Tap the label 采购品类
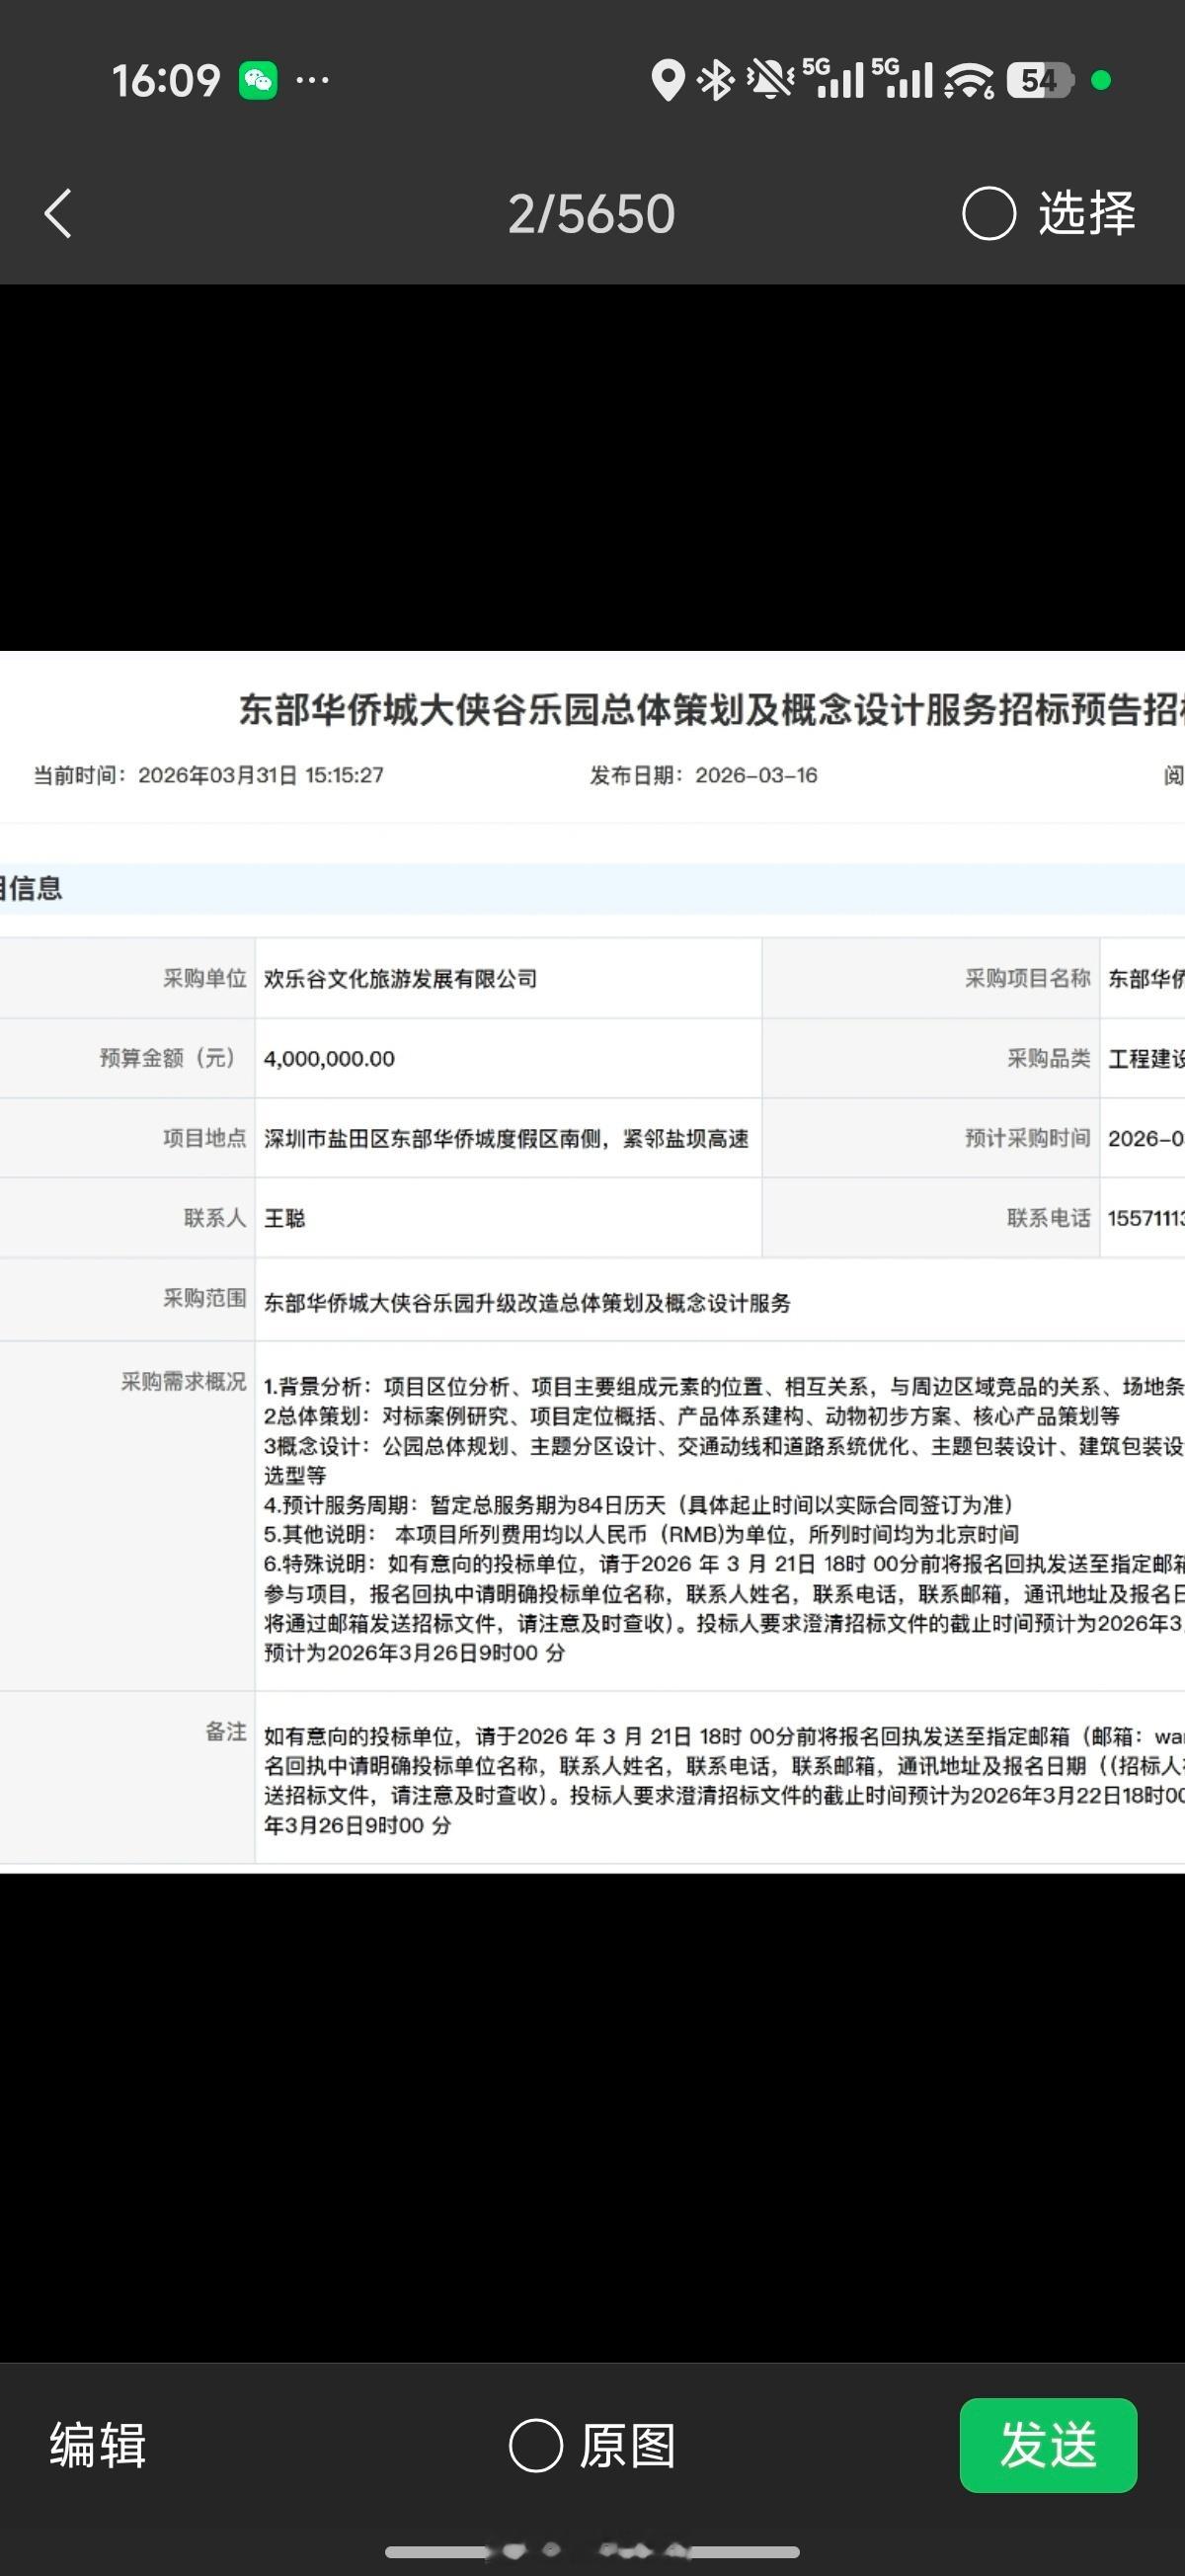 1048,1058
